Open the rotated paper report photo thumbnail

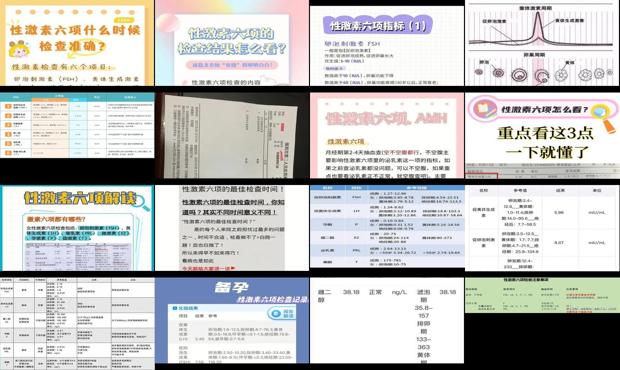pyautogui.click(x=232, y=136)
